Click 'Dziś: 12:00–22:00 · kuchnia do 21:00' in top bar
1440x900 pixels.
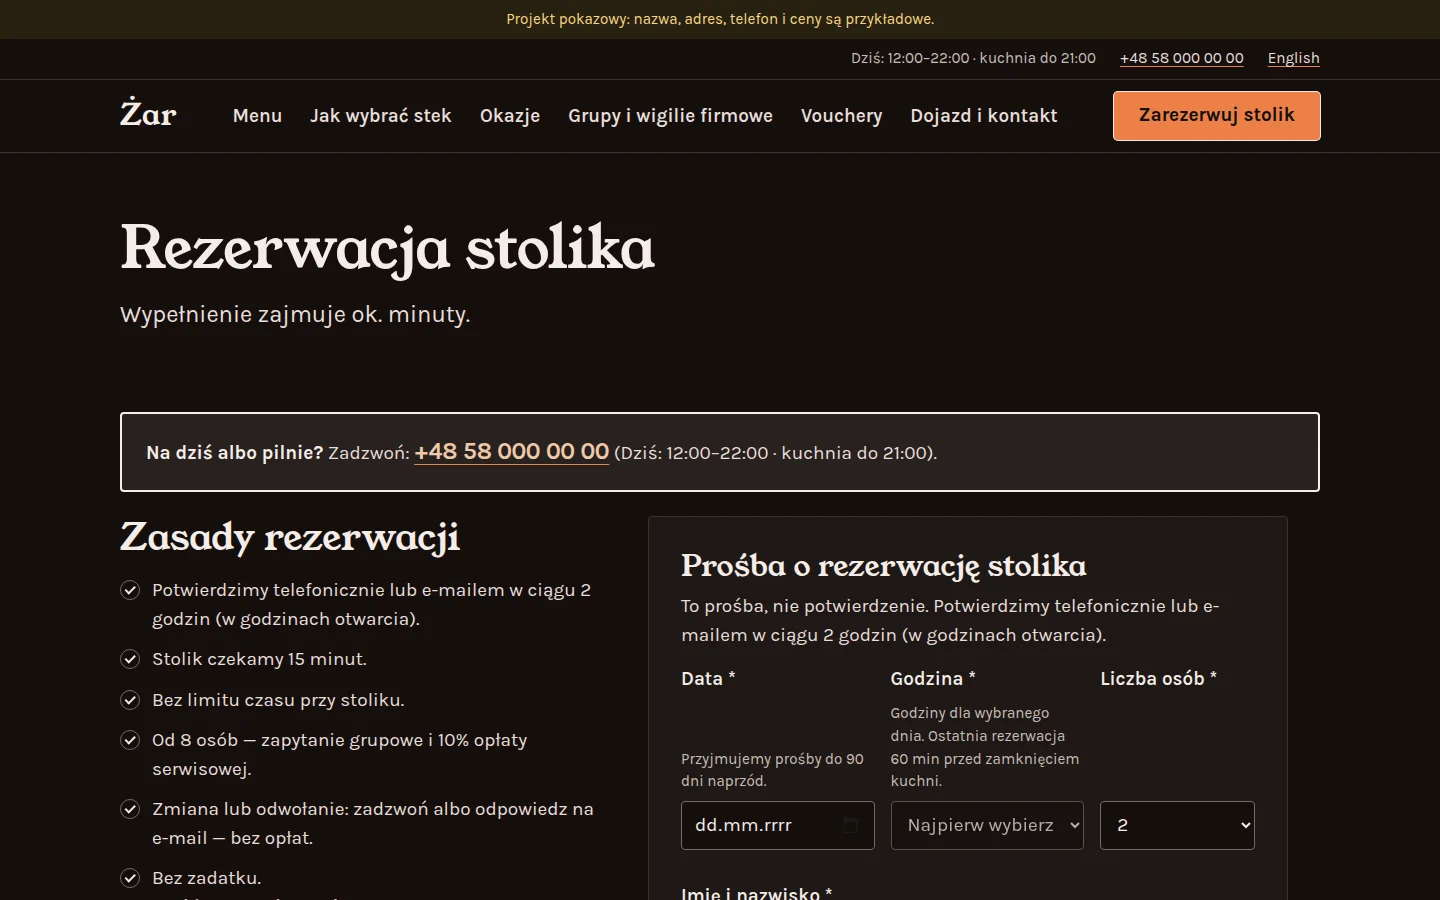coord(973,58)
